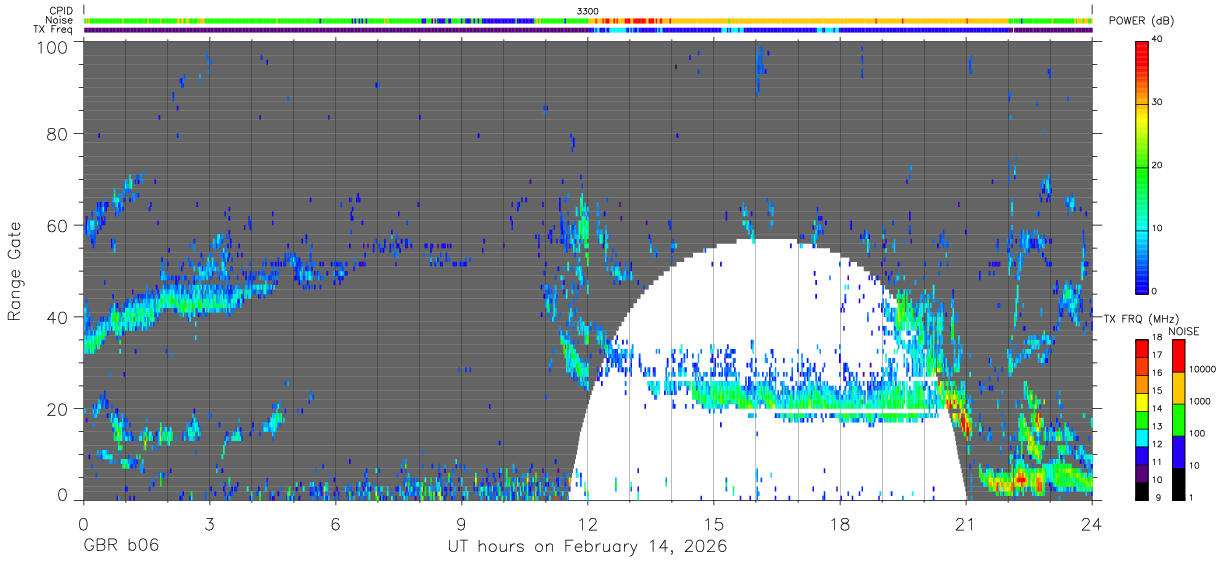
Task: Click the 'Range Gate' axis label
Action: coord(15,271)
